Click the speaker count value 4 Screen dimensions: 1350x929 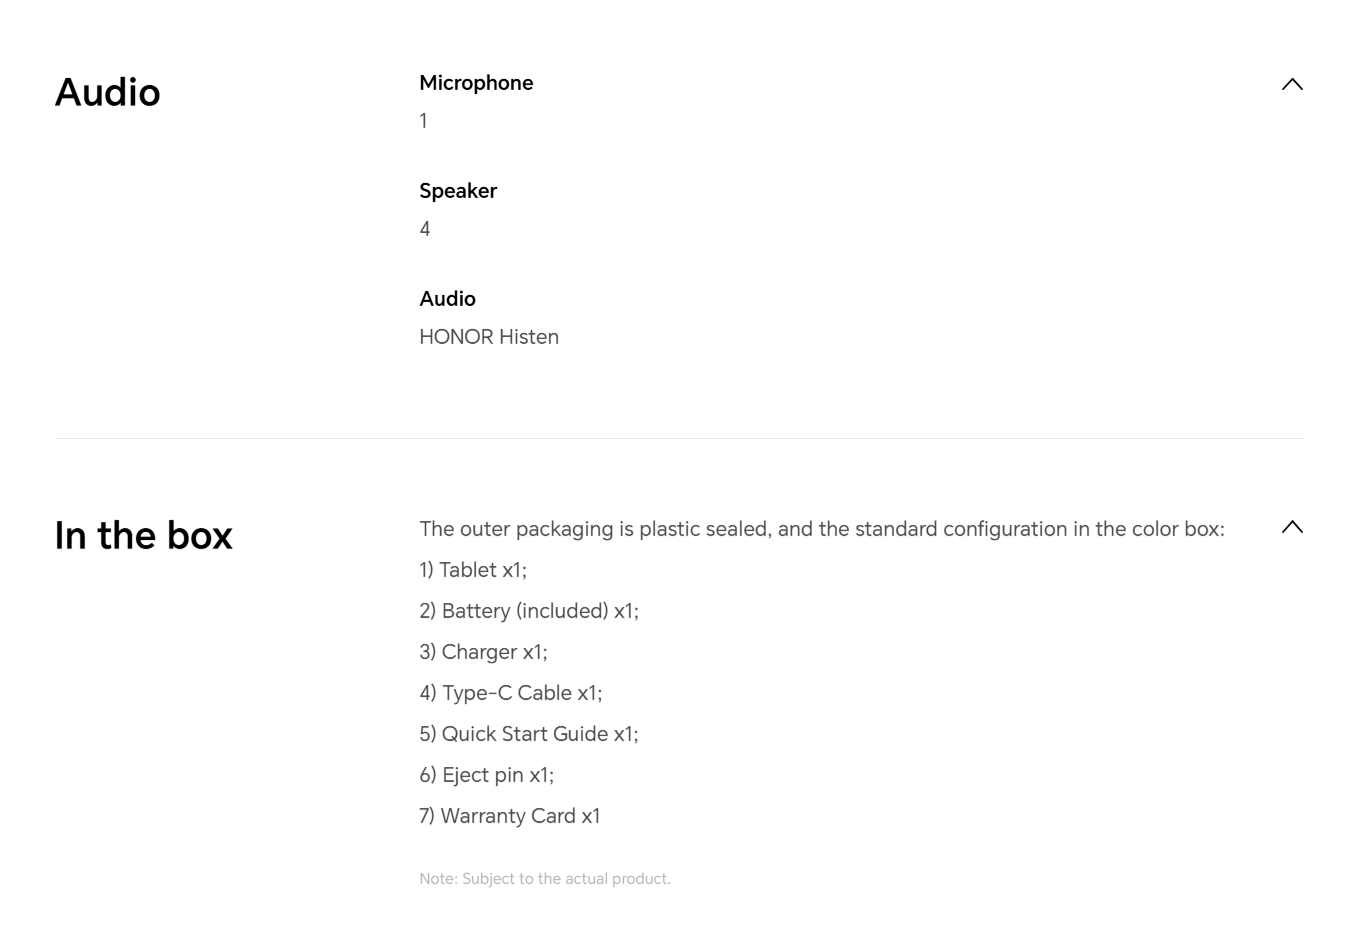tap(425, 229)
